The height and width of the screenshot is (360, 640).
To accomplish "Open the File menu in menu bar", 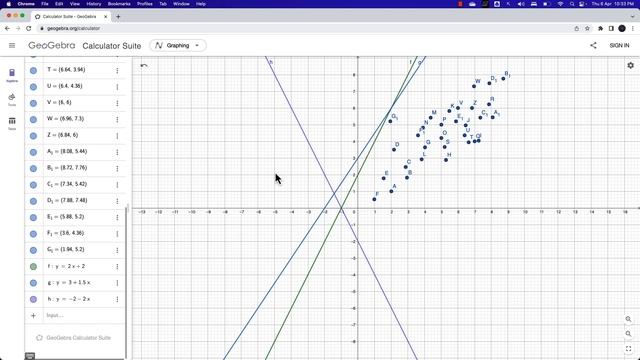I will 45,4.
